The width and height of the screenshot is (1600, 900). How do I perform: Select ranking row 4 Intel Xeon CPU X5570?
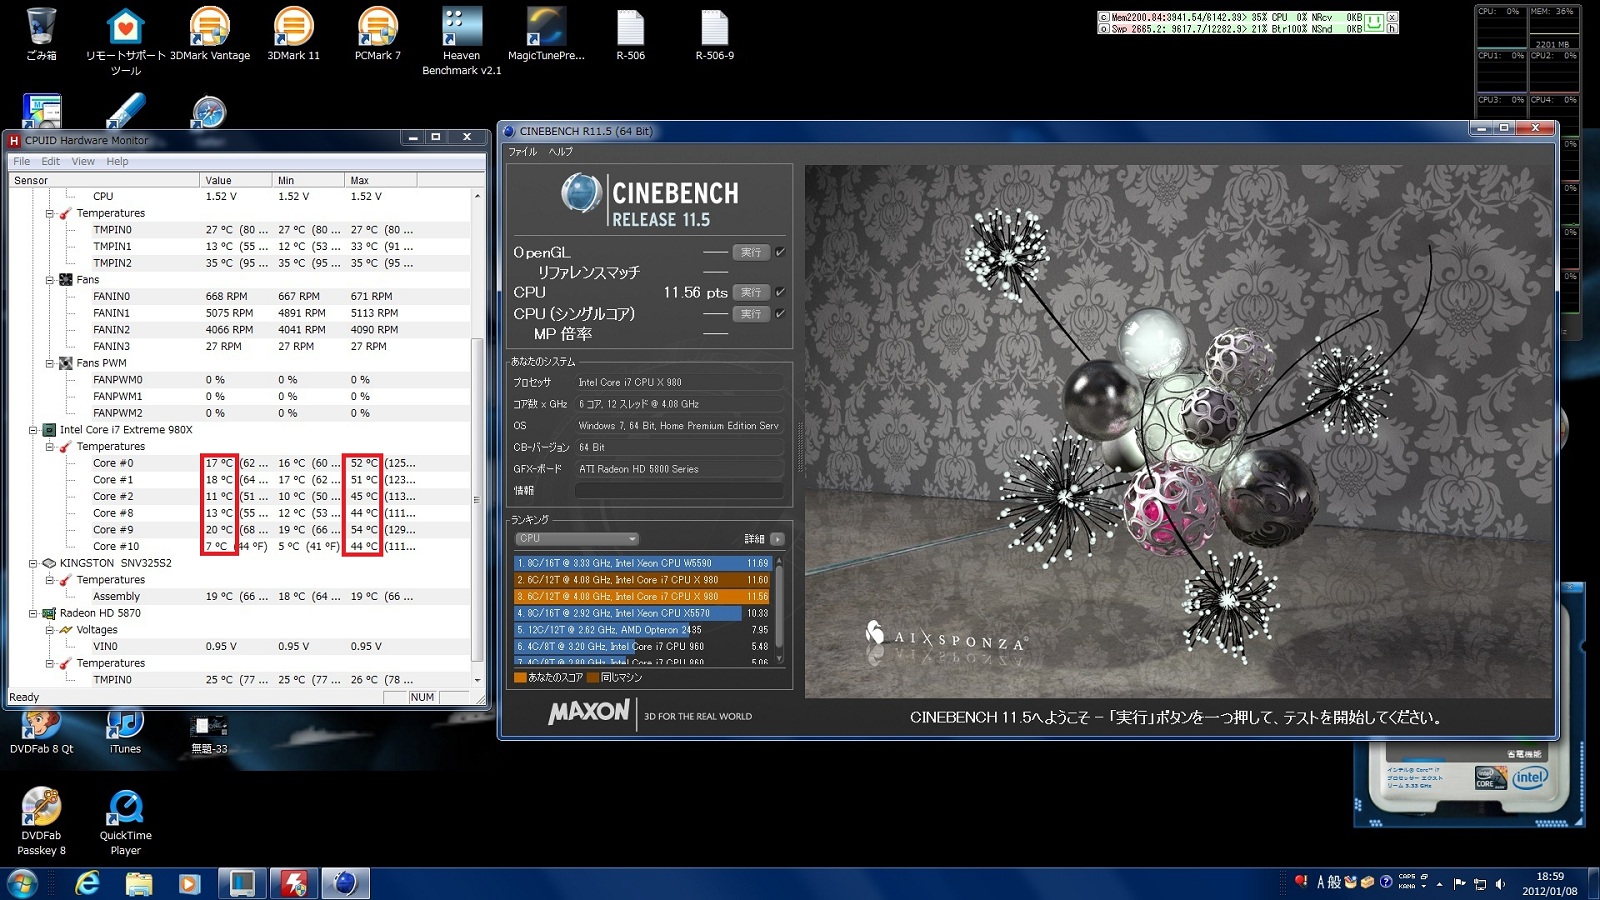[x=642, y=613]
